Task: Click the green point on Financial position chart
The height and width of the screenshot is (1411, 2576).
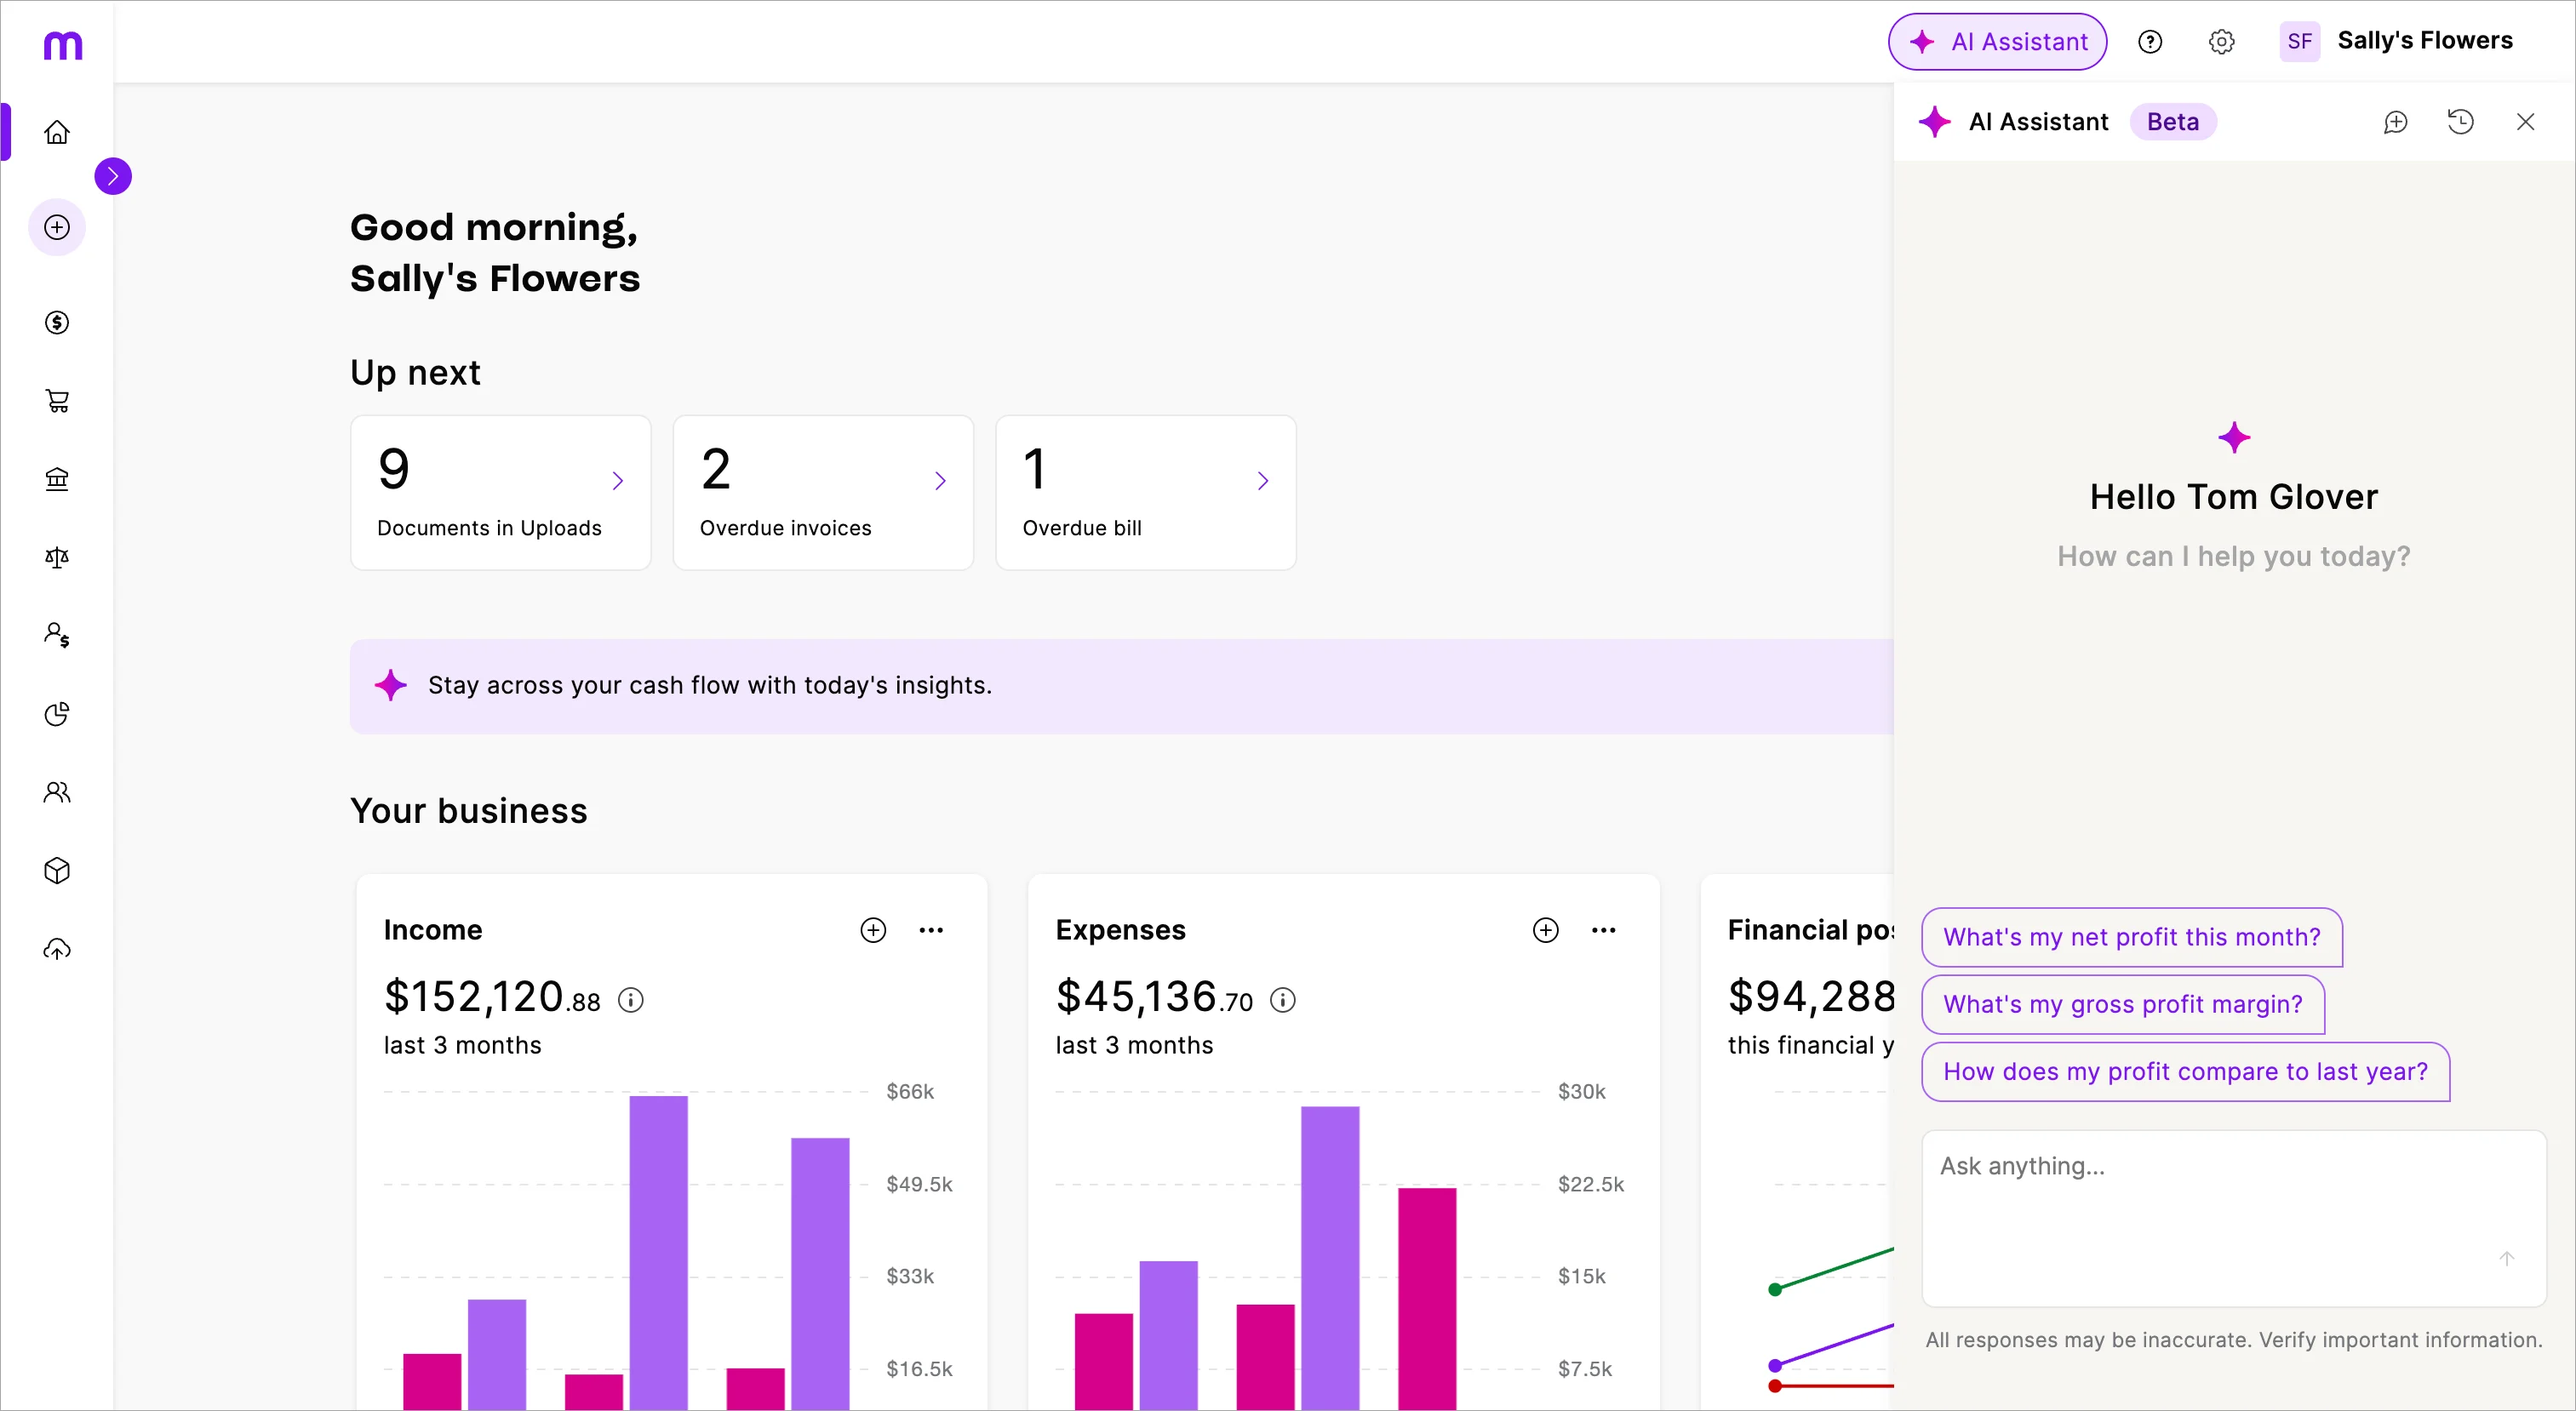Action: tap(1775, 1289)
